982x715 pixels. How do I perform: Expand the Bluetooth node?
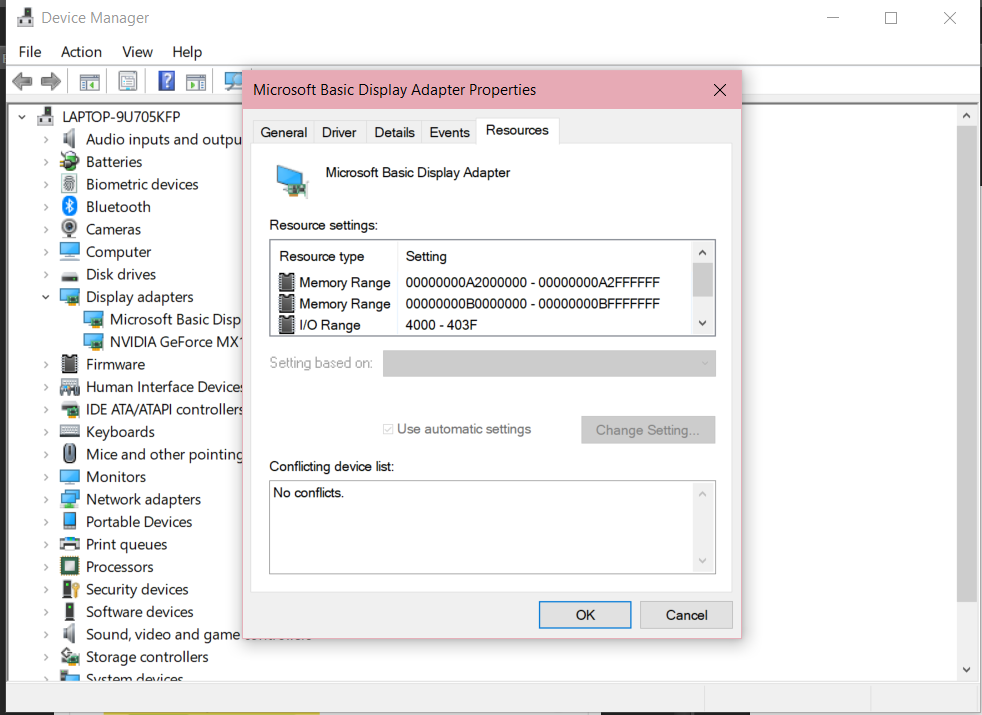click(x=46, y=207)
